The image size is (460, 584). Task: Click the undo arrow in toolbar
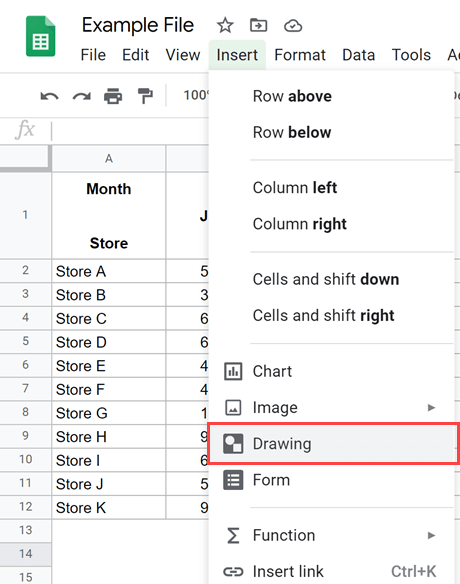49,96
